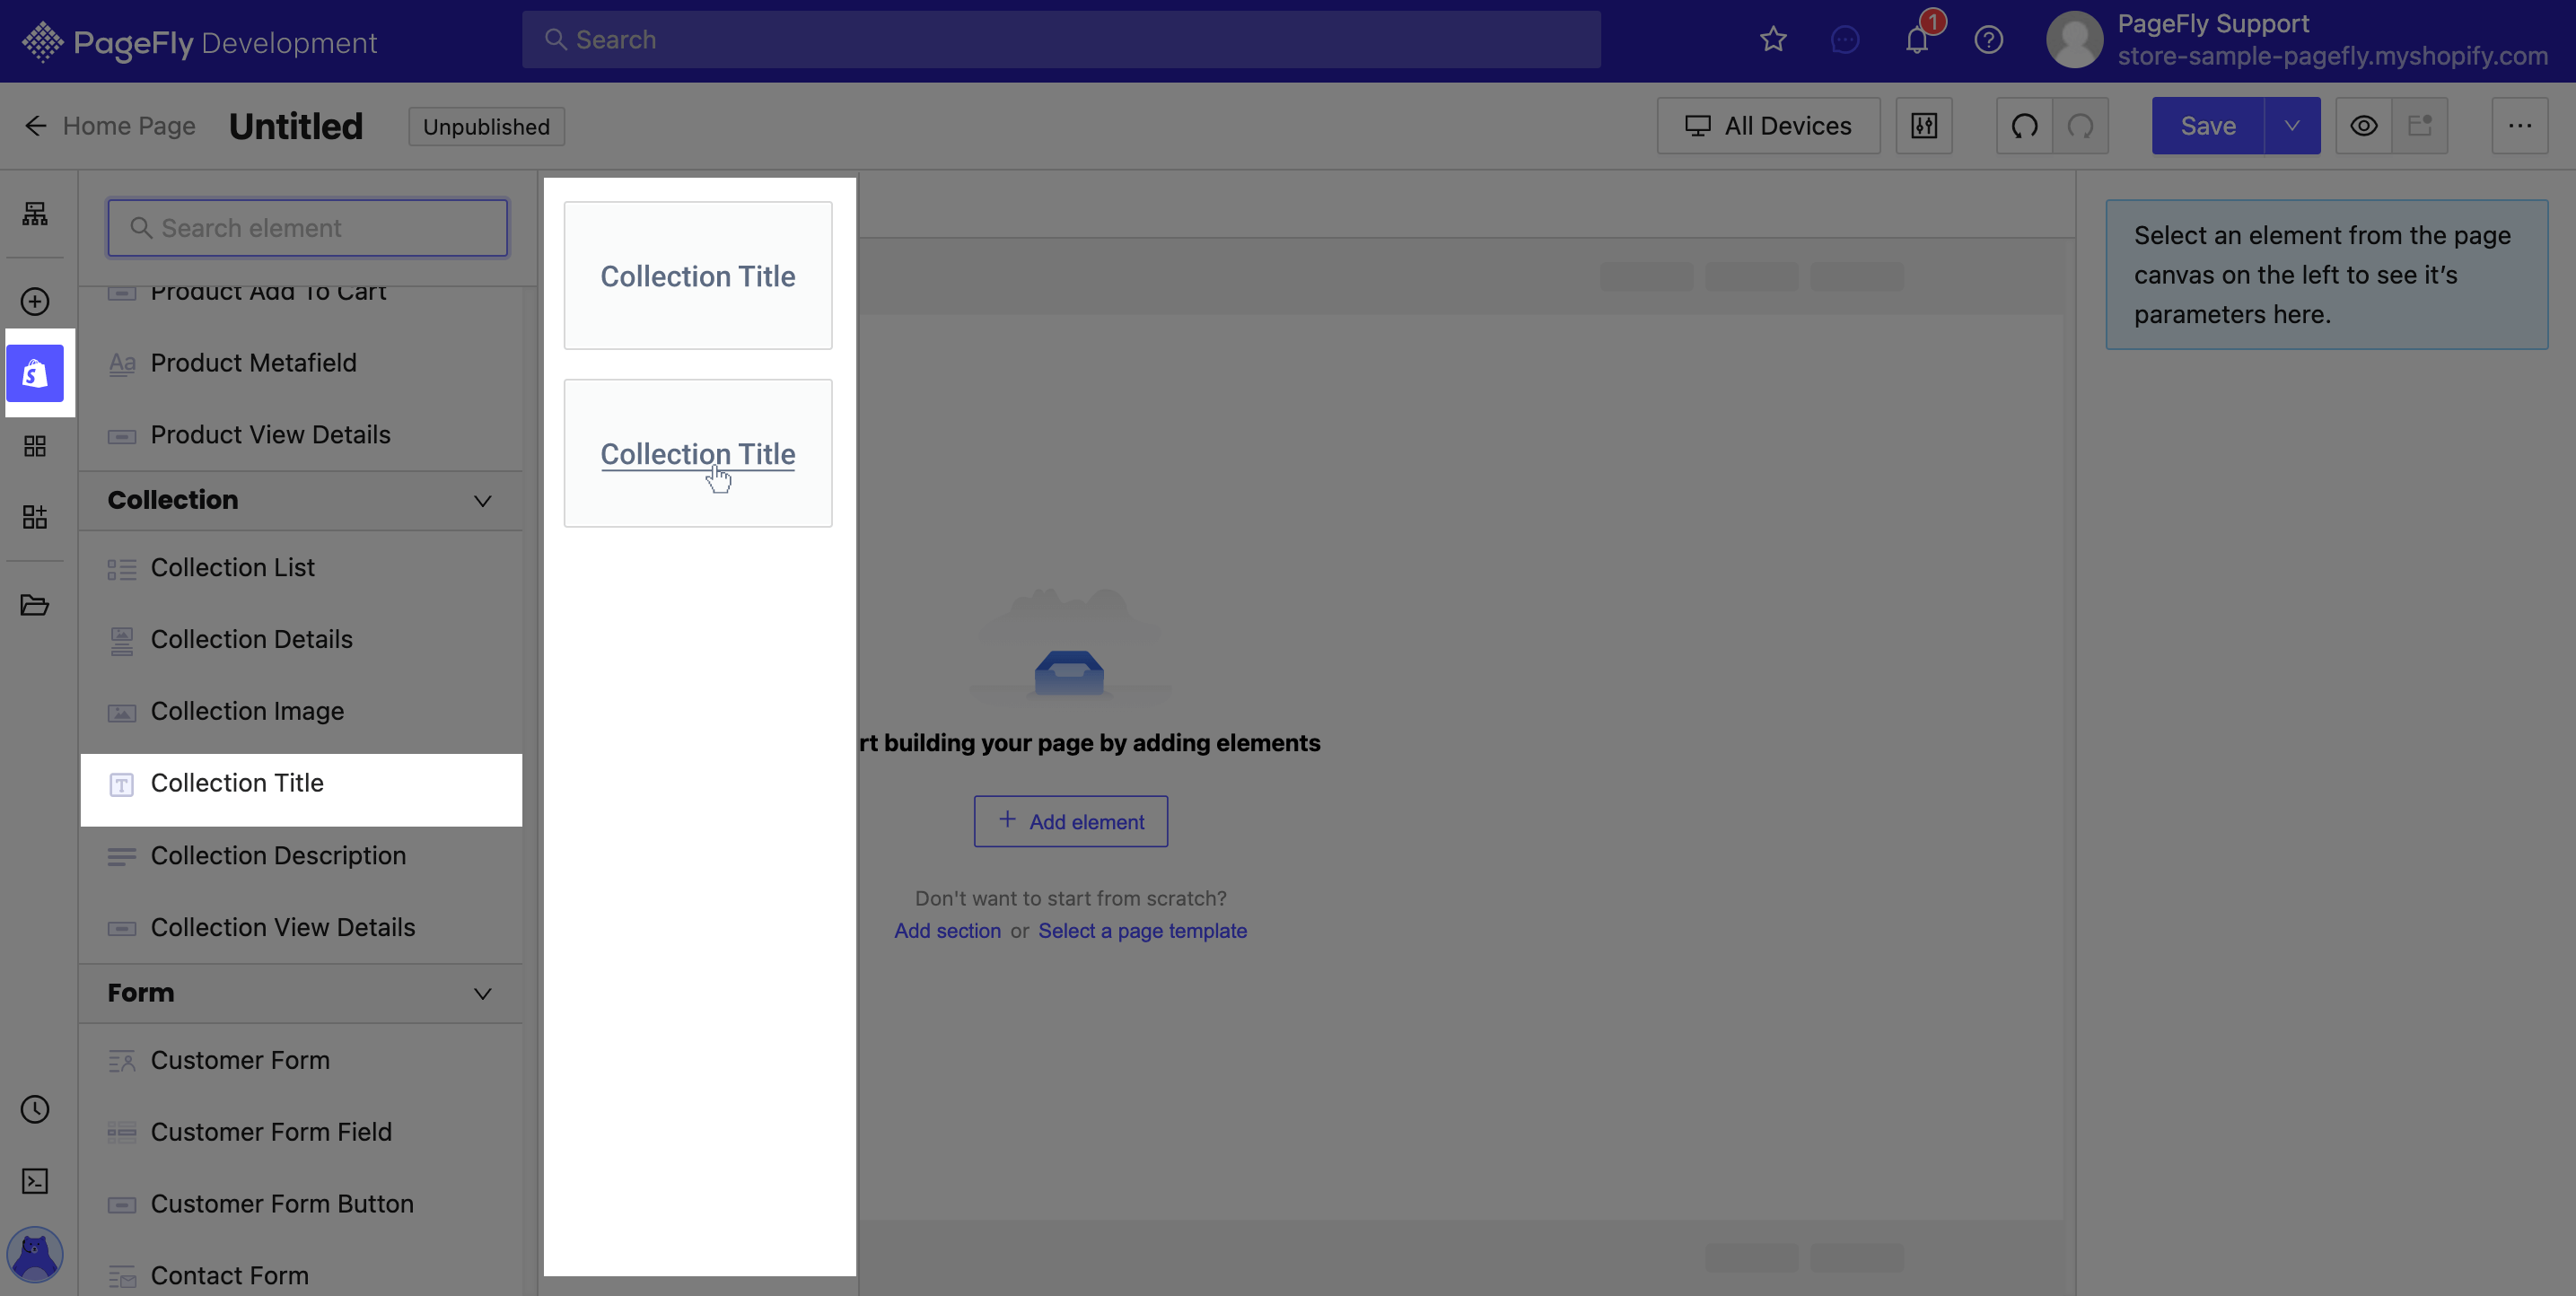Select Collection Details element
Image resolution: width=2576 pixels, height=1296 pixels.
tap(301, 640)
